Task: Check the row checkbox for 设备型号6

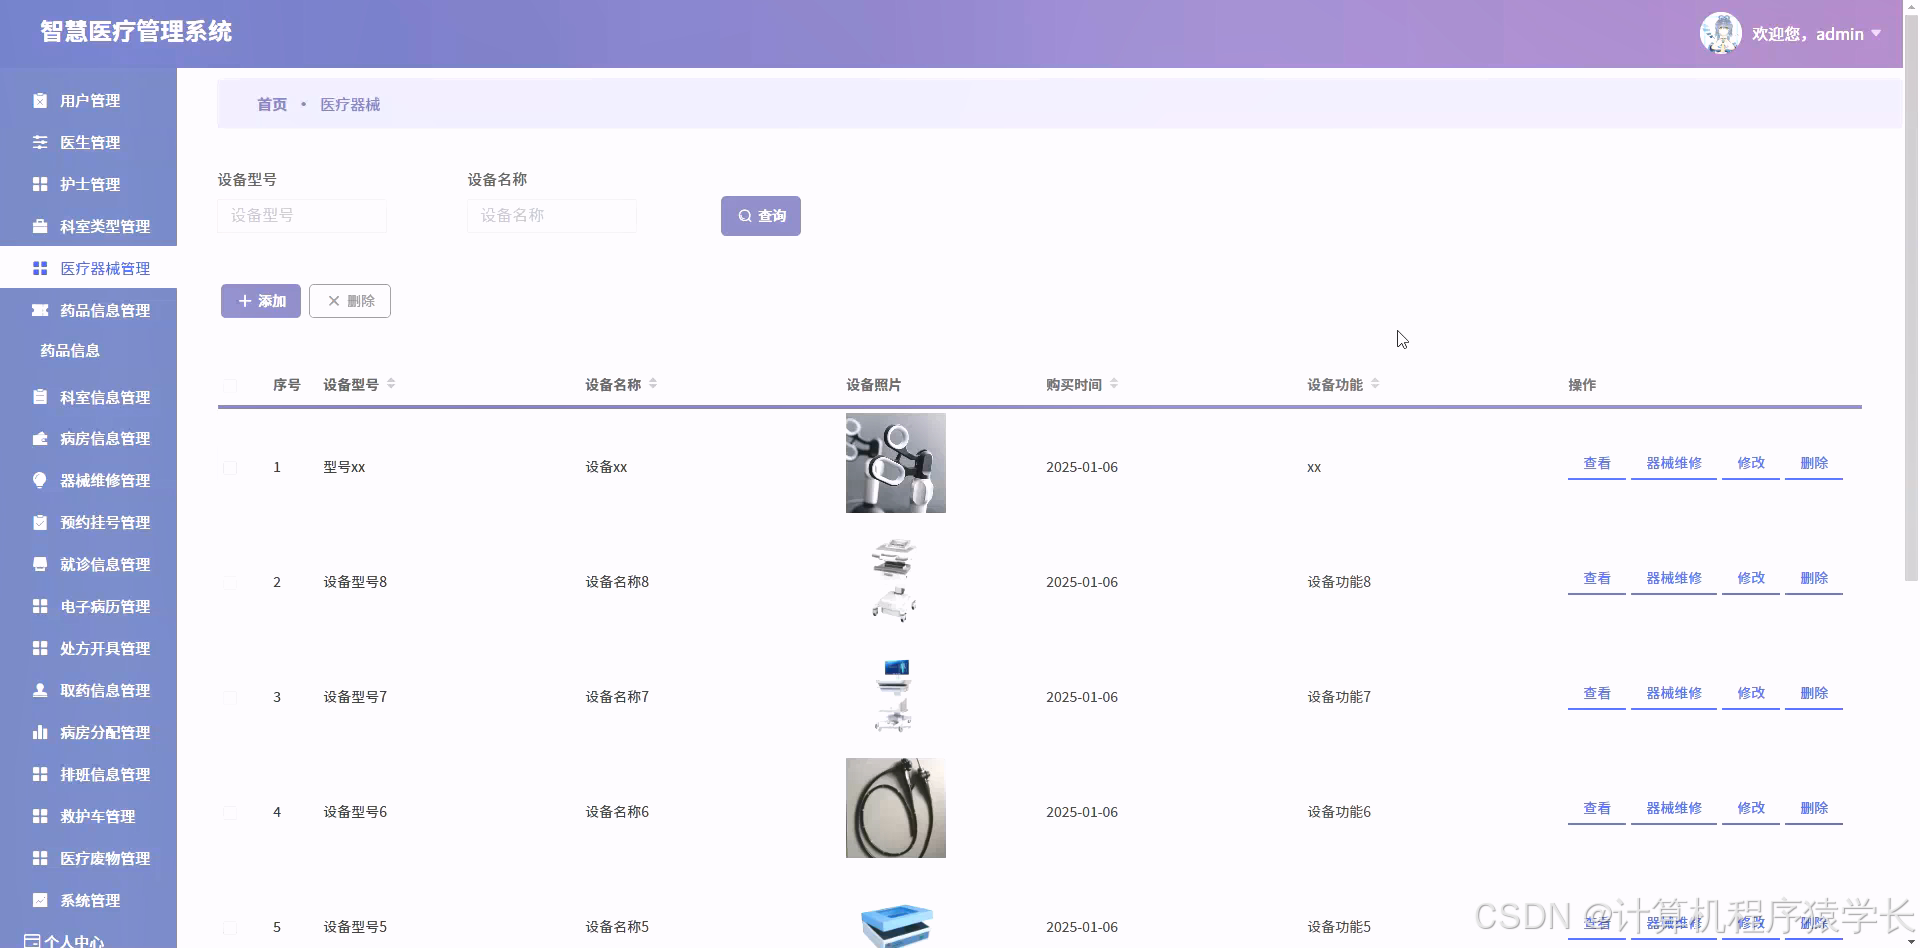Action: (x=230, y=813)
